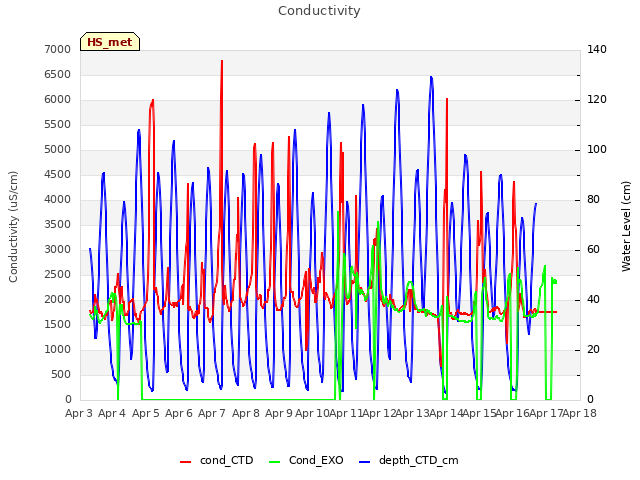Click the Cond_EXO legend label
Image resolution: width=640 pixels, height=480 pixels.
[316, 460]
